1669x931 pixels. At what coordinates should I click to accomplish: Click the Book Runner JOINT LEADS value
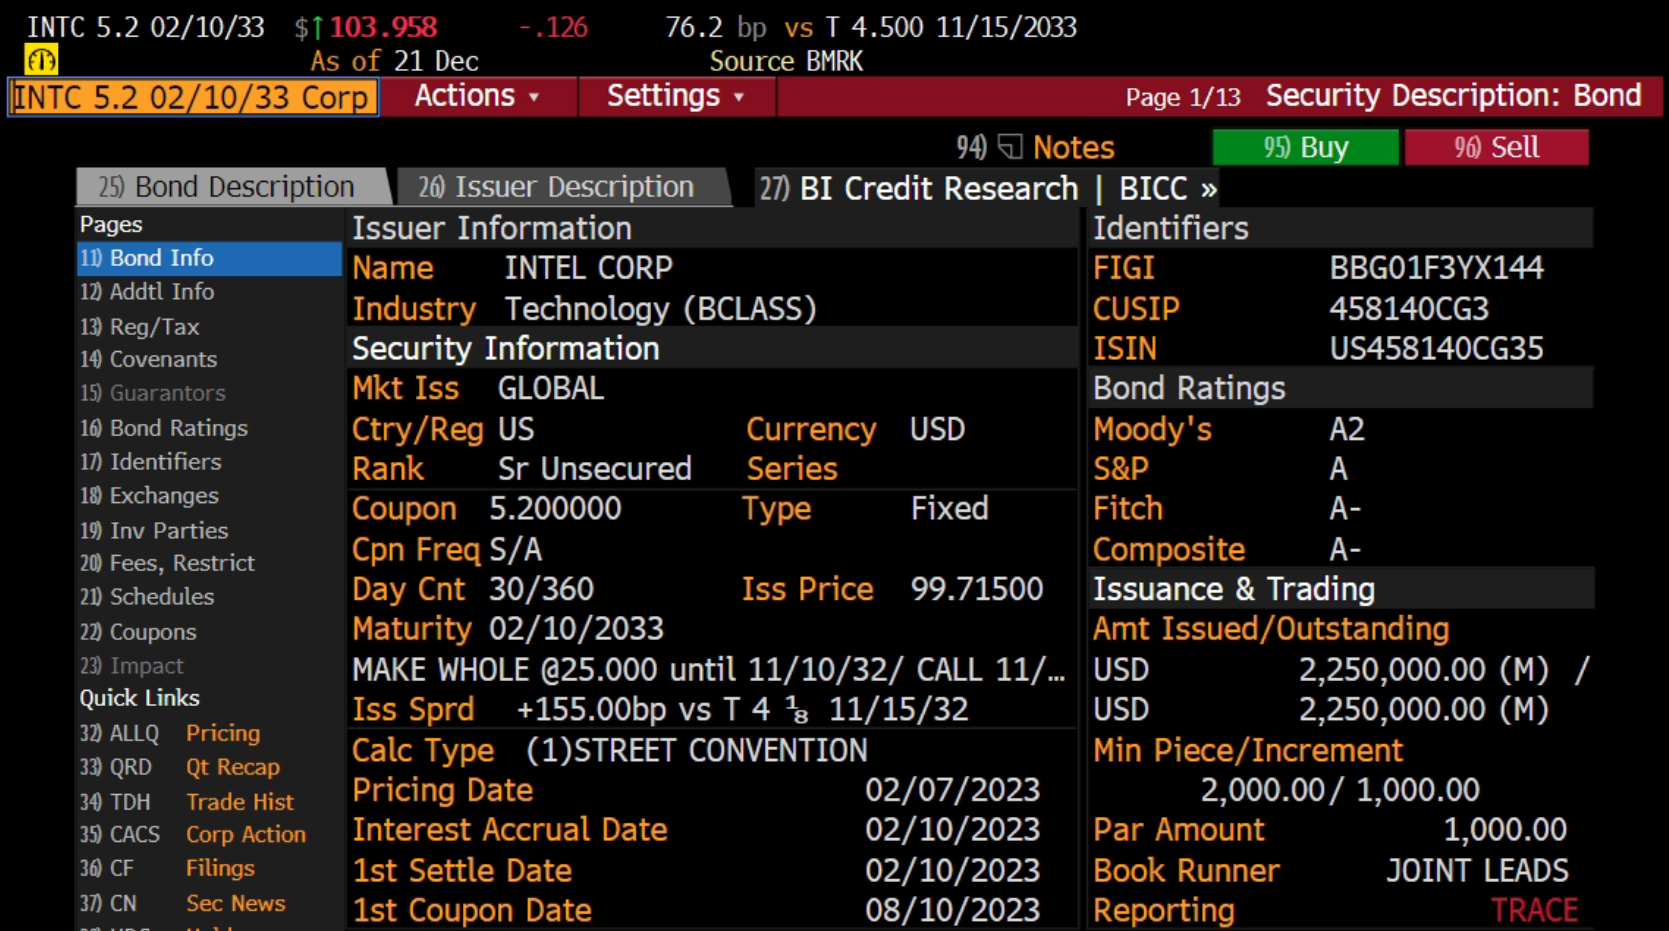tap(1477, 870)
